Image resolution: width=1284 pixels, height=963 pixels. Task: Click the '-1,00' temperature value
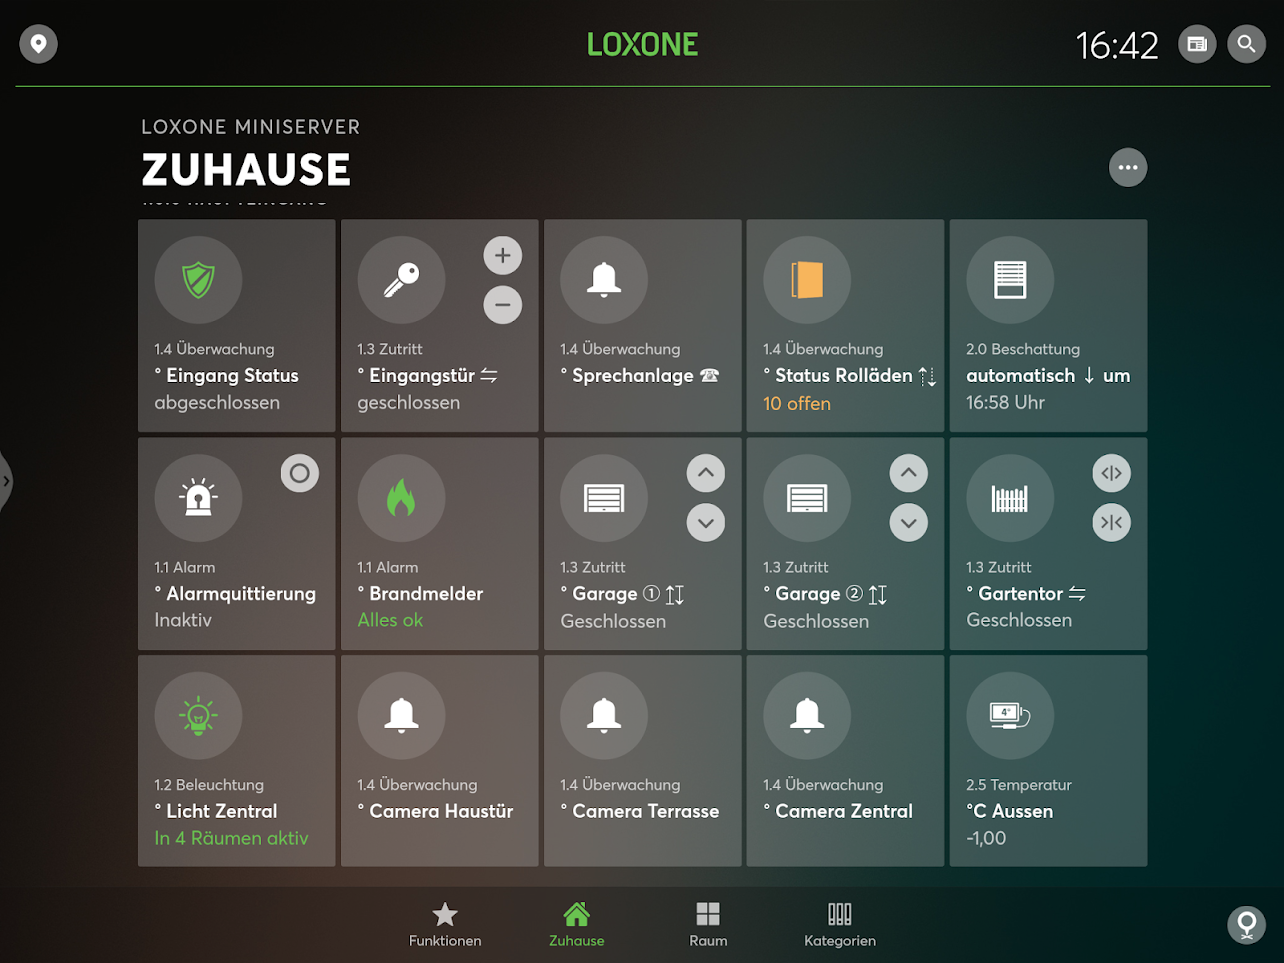[x=986, y=838]
